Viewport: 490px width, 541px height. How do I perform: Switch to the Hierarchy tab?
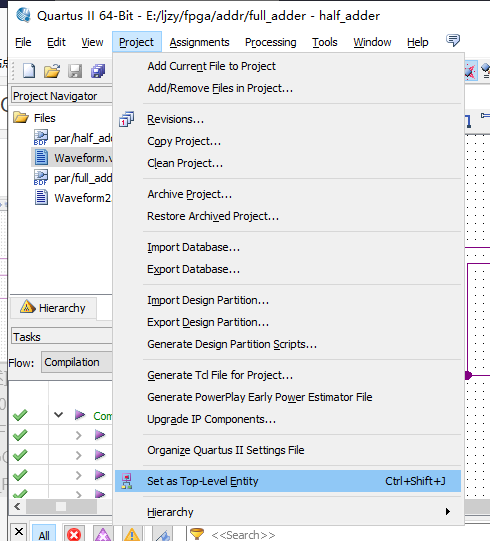click(53, 308)
